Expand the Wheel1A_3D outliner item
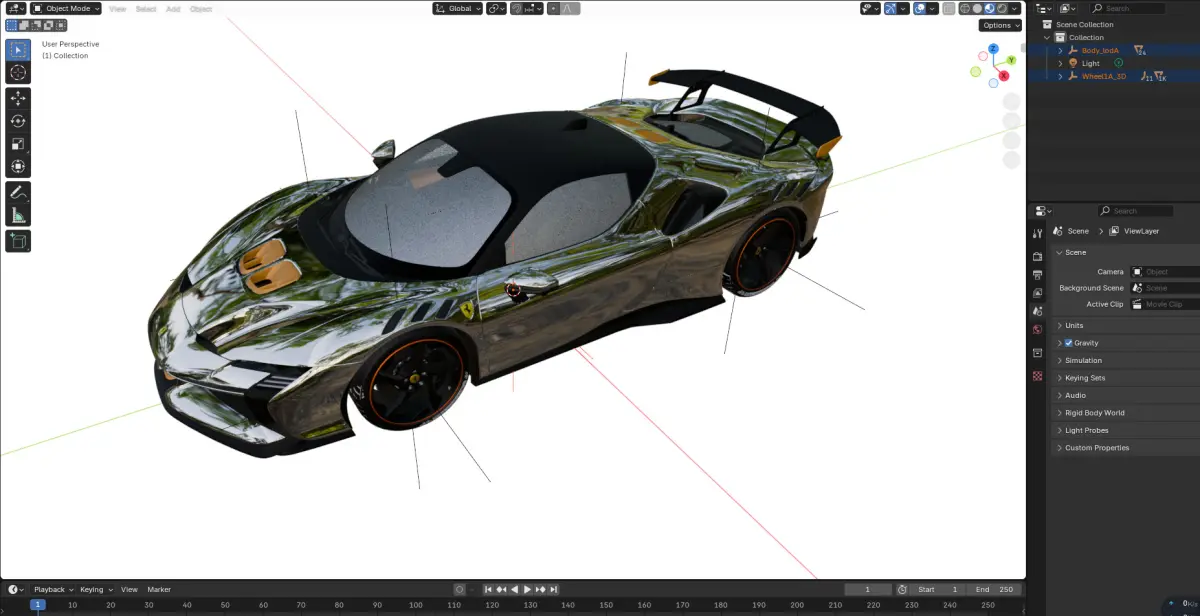This screenshot has height=616, width=1200. pos(1061,76)
